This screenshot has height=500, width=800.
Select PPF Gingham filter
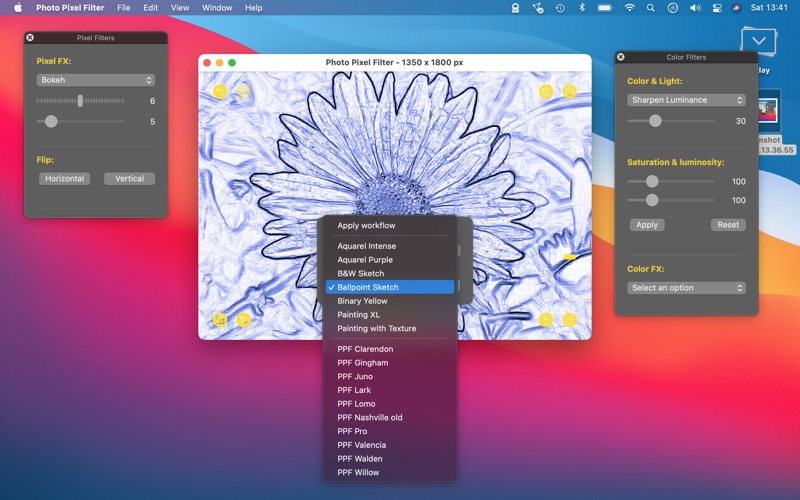(x=390, y=363)
